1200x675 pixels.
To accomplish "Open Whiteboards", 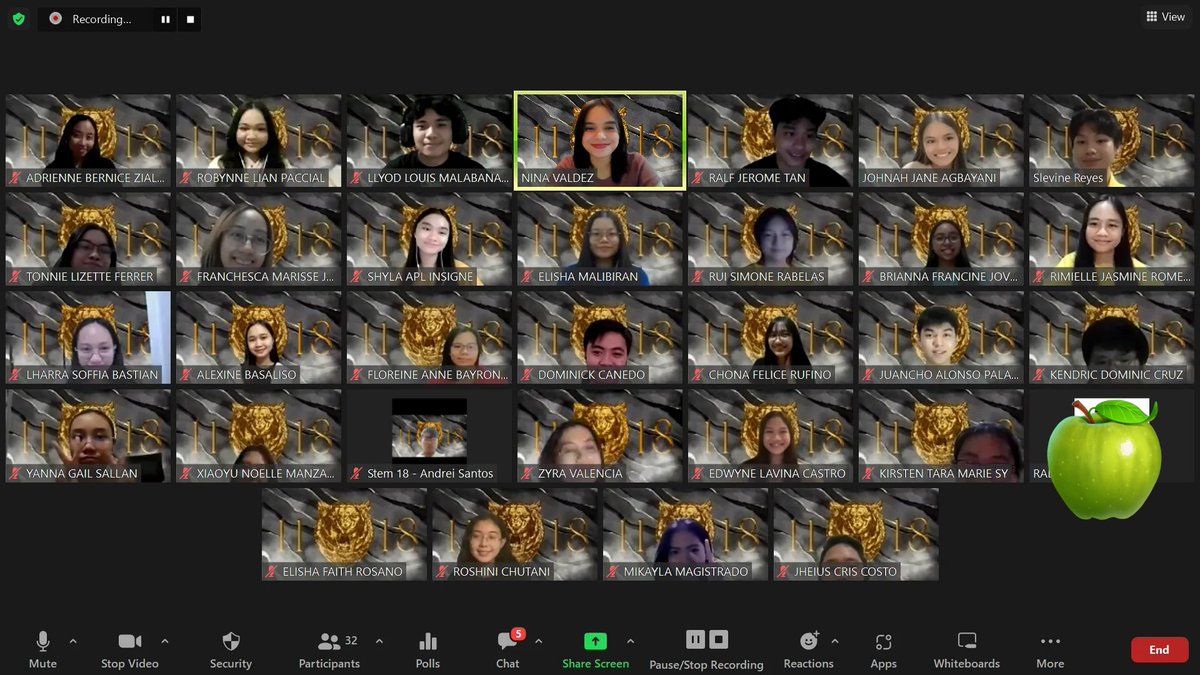I will 966,649.
